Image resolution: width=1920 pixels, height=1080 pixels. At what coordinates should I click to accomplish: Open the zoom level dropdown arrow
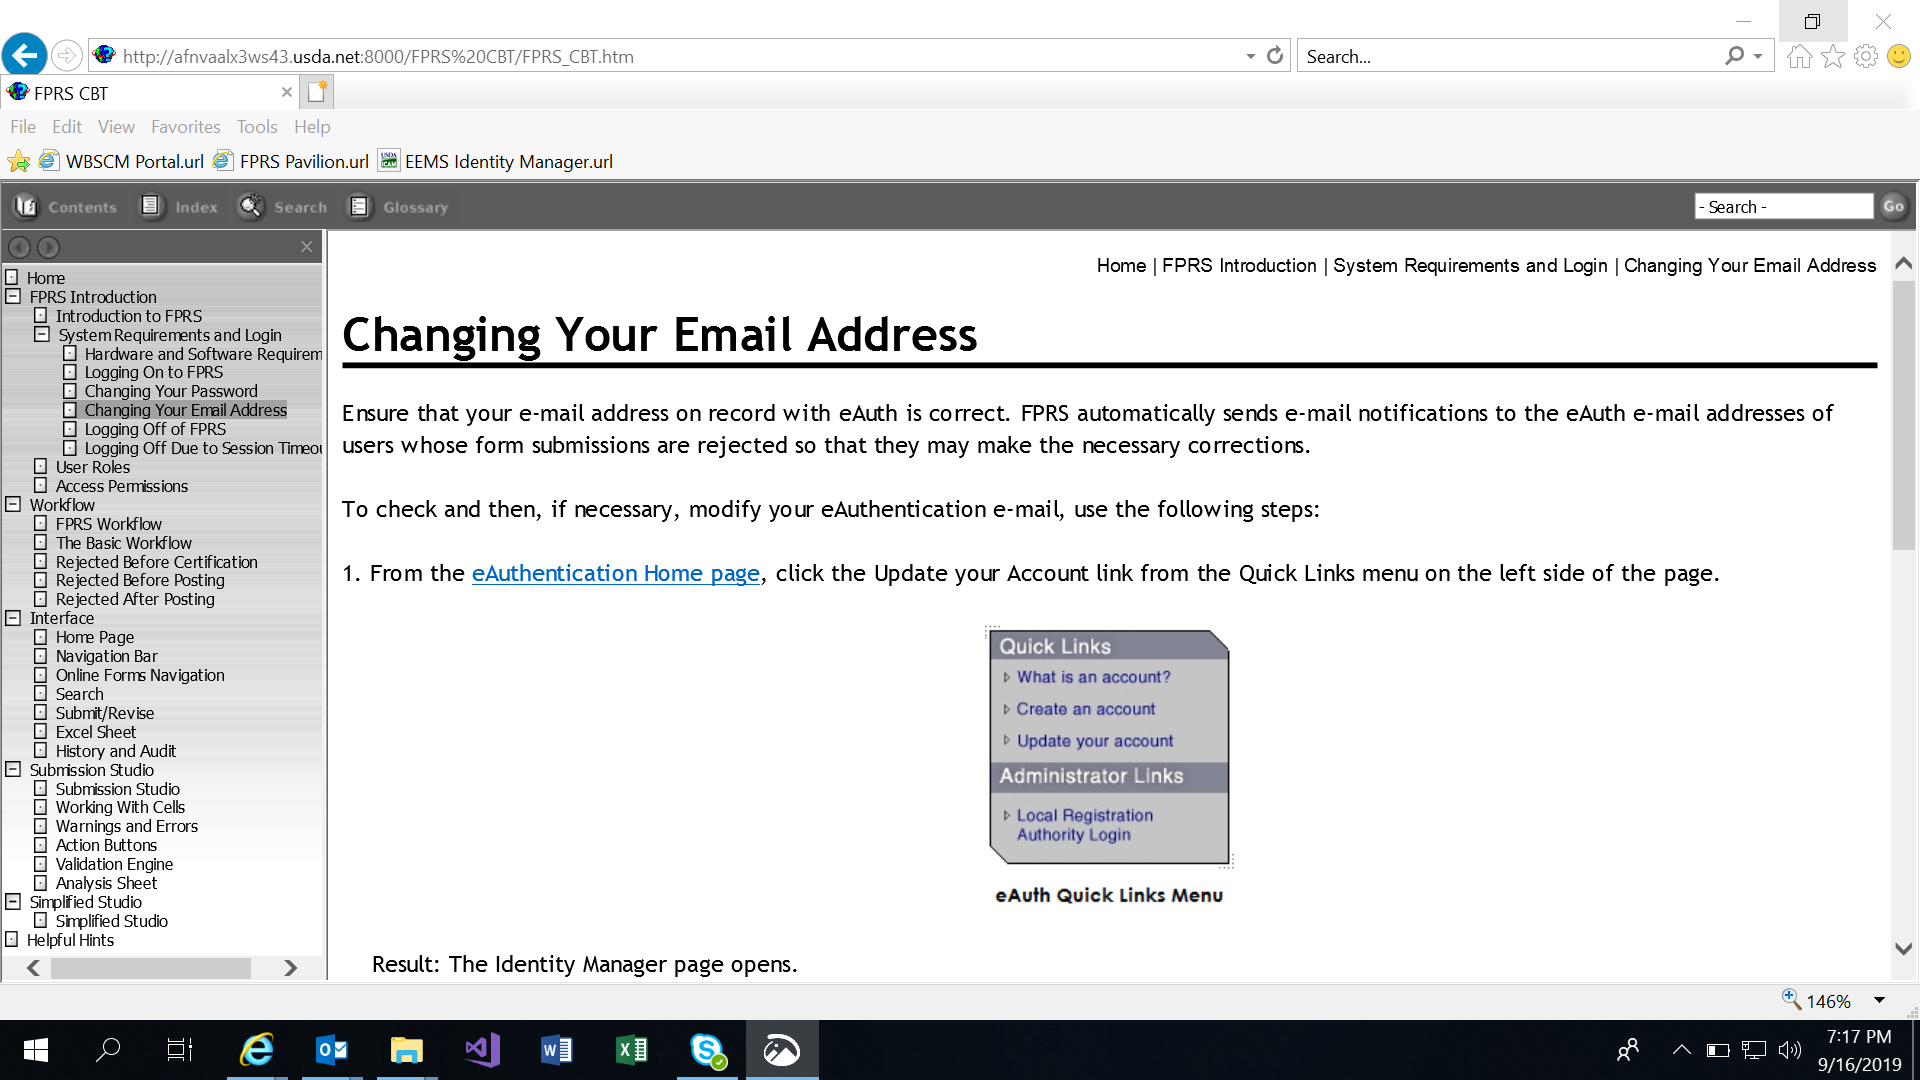pyautogui.click(x=1879, y=1001)
